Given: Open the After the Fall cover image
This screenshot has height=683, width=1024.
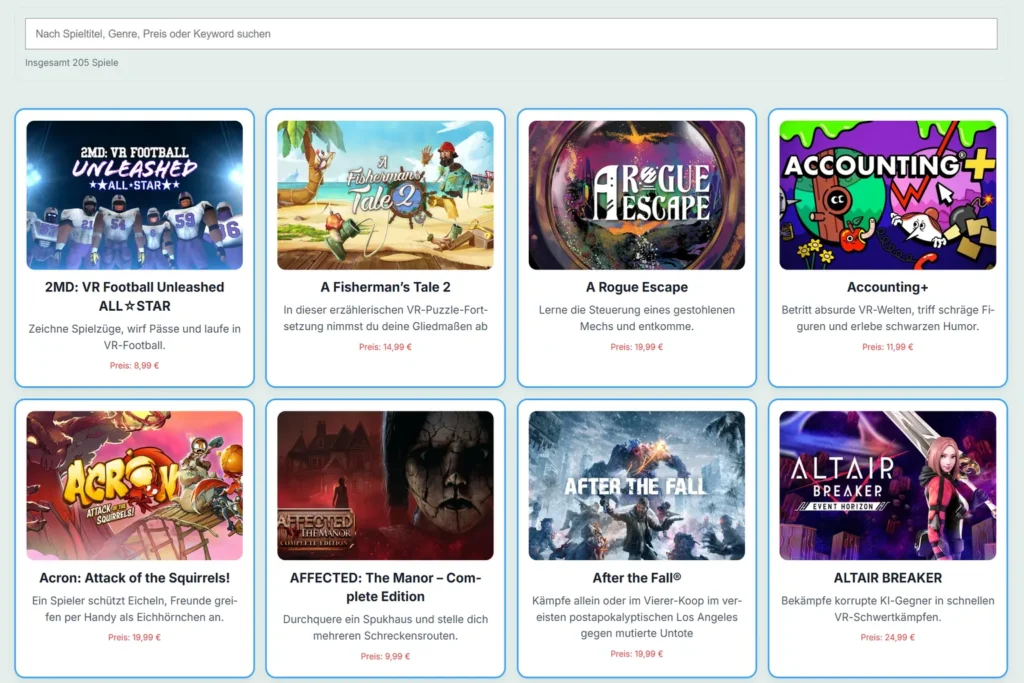Looking at the screenshot, I should pyautogui.click(x=637, y=485).
